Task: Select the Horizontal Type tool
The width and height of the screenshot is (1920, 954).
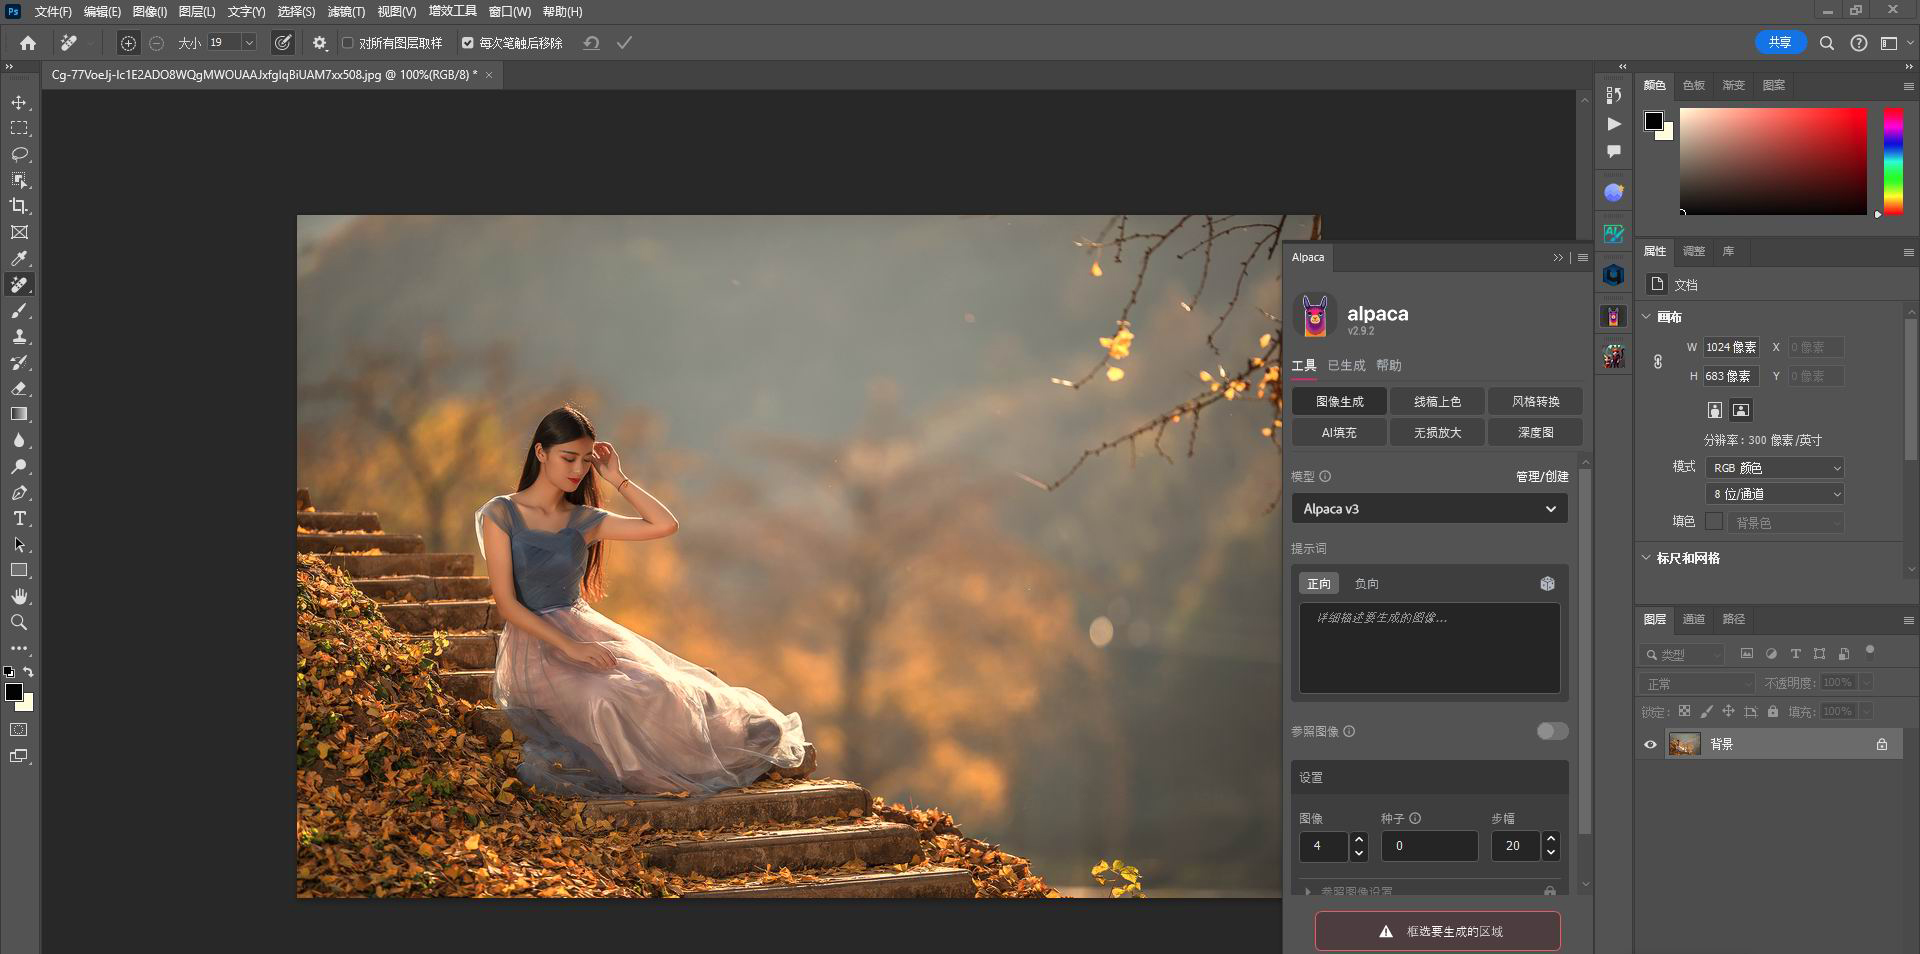Action: pyautogui.click(x=19, y=519)
